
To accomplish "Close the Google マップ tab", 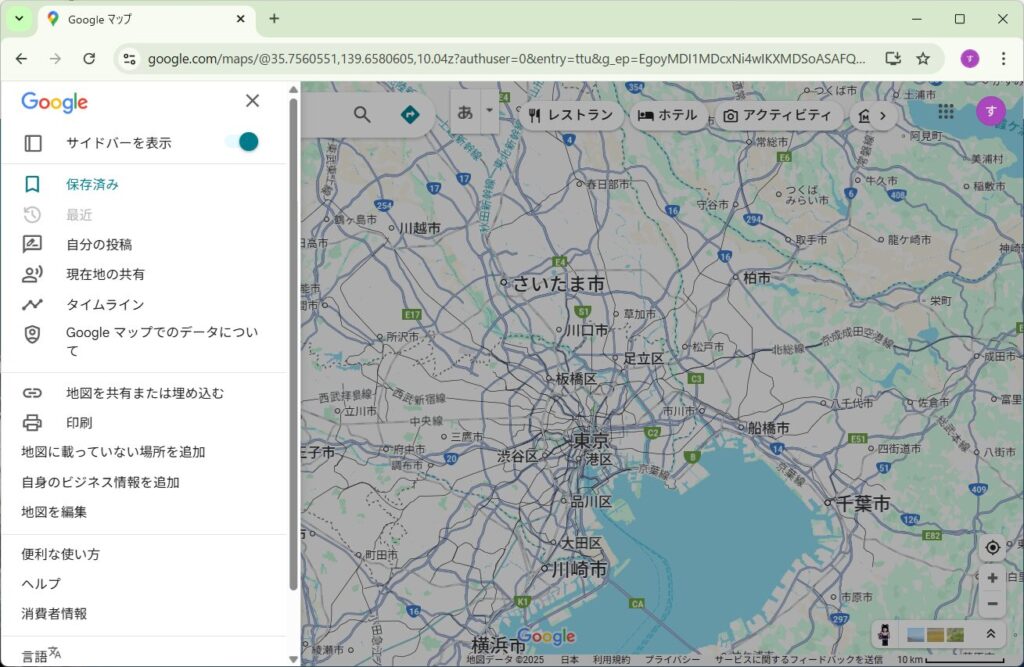I will click(x=240, y=19).
